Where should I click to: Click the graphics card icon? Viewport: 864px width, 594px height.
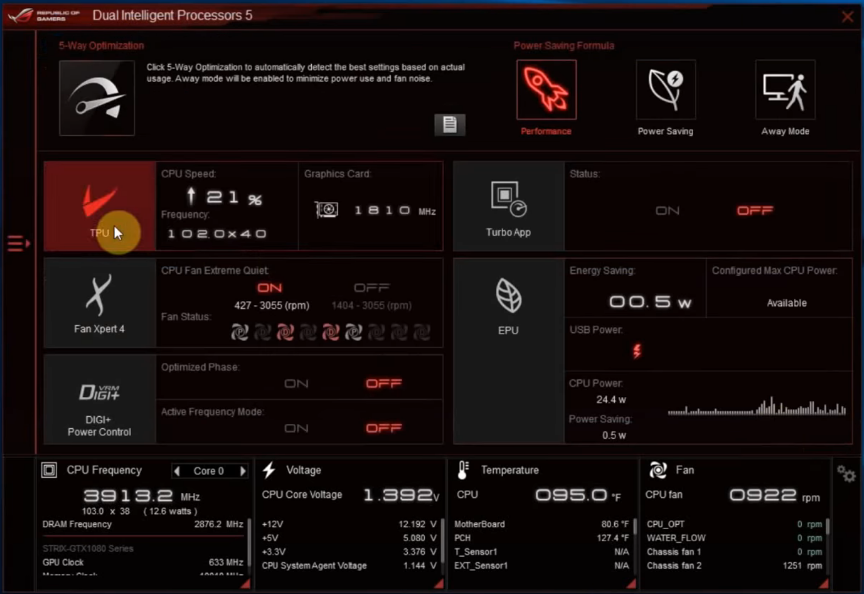click(x=327, y=210)
